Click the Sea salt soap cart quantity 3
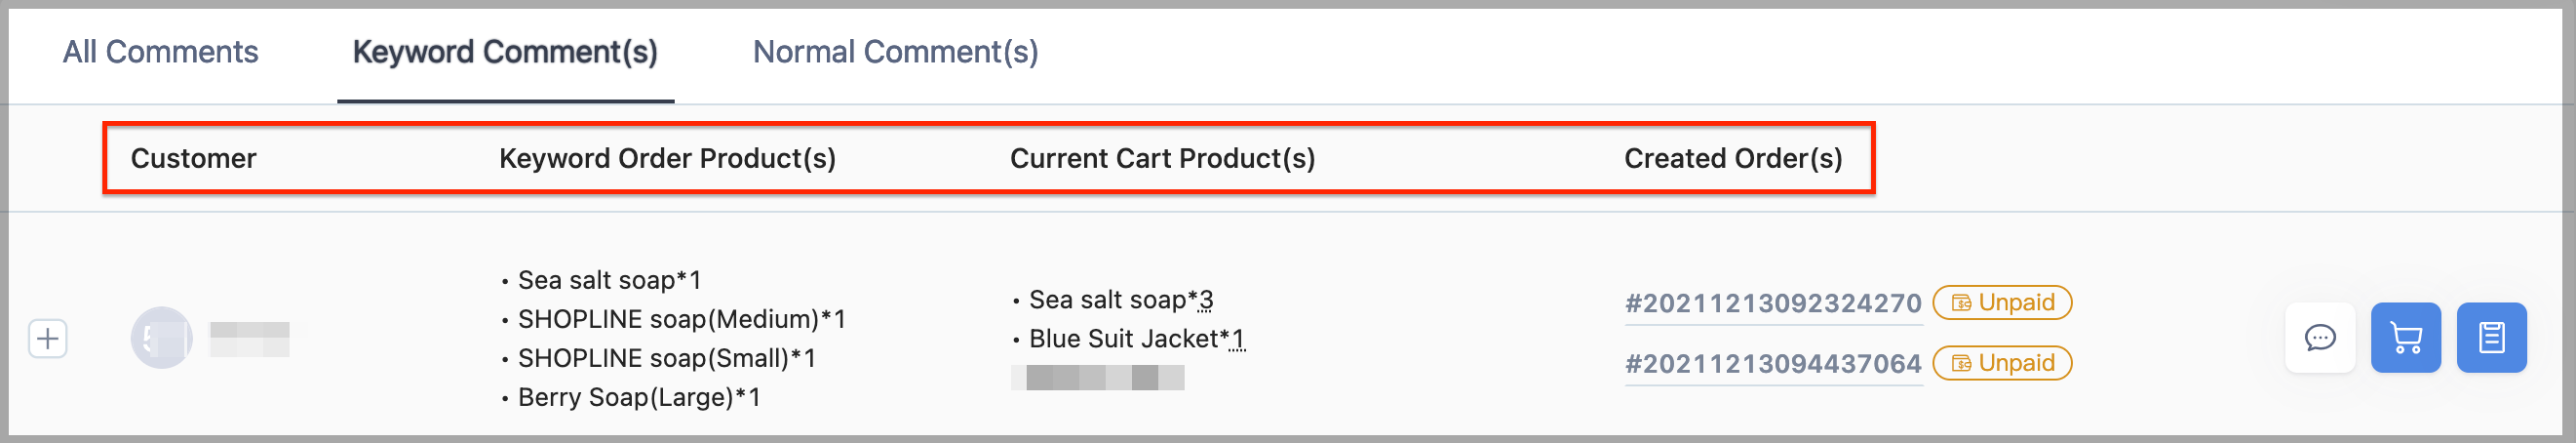 [1206, 300]
